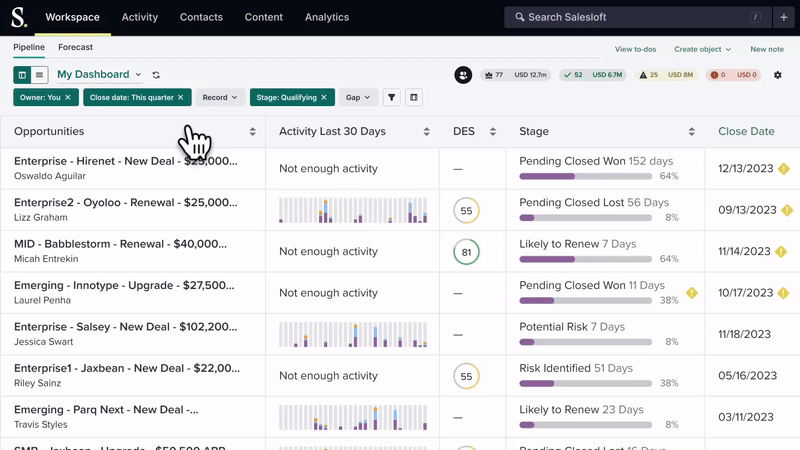Click warning diamond beside 10/17/2023 date
800x450 pixels.
click(x=784, y=293)
